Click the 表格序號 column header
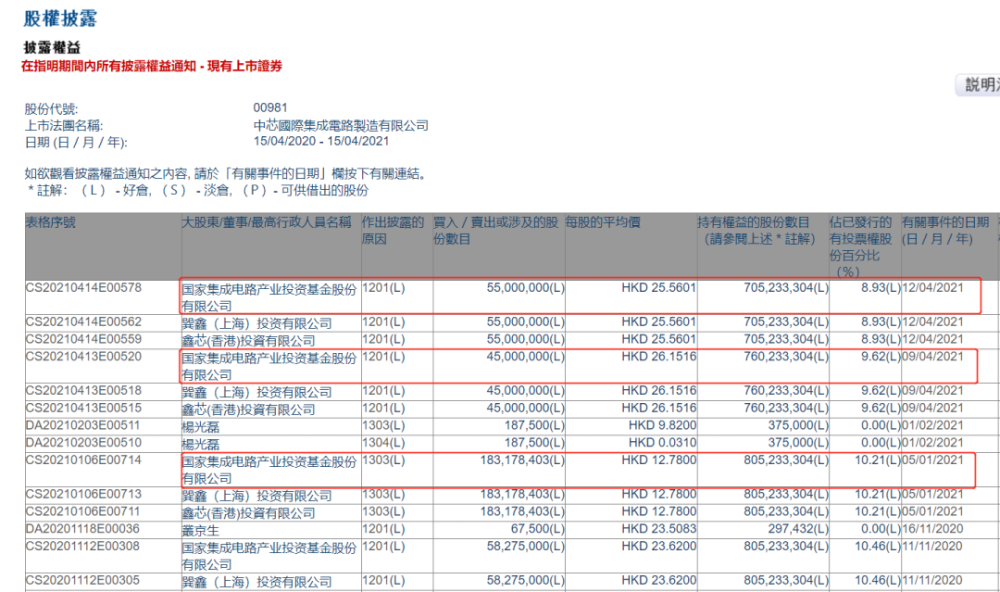 coord(50,222)
